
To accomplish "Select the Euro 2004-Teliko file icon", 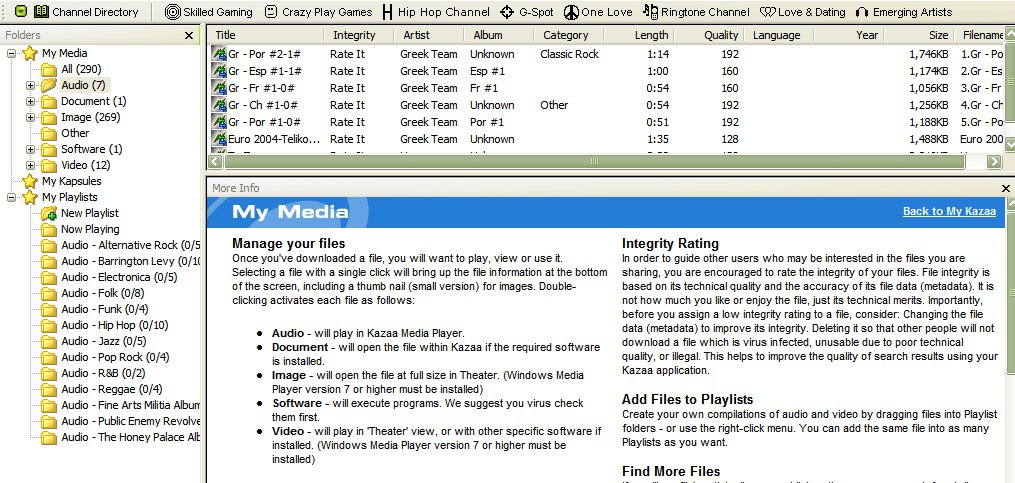I will [219, 139].
